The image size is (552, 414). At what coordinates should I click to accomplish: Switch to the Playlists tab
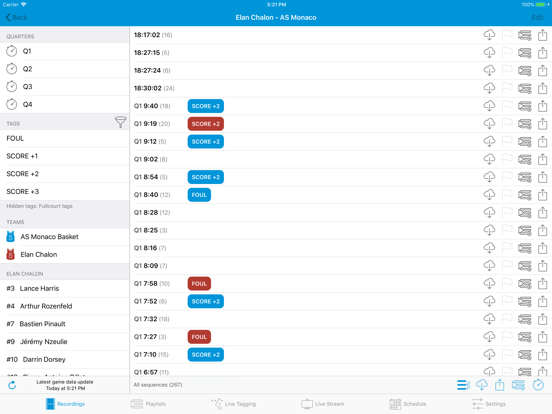pyautogui.click(x=148, y=404)
